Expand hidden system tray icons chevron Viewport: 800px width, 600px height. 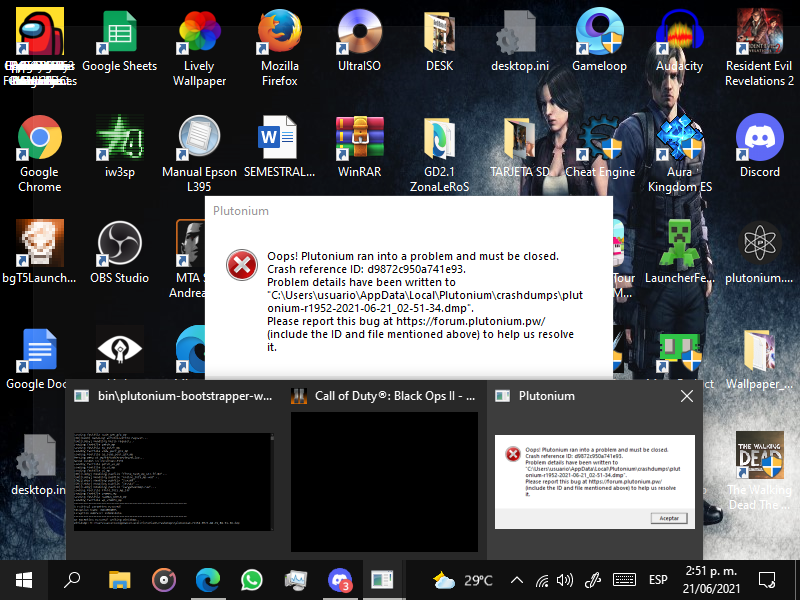click(517, 580)
